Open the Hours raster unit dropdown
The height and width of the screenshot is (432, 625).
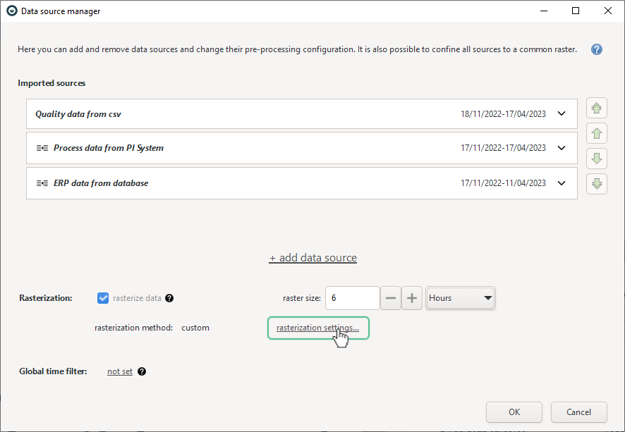point(460,298)
